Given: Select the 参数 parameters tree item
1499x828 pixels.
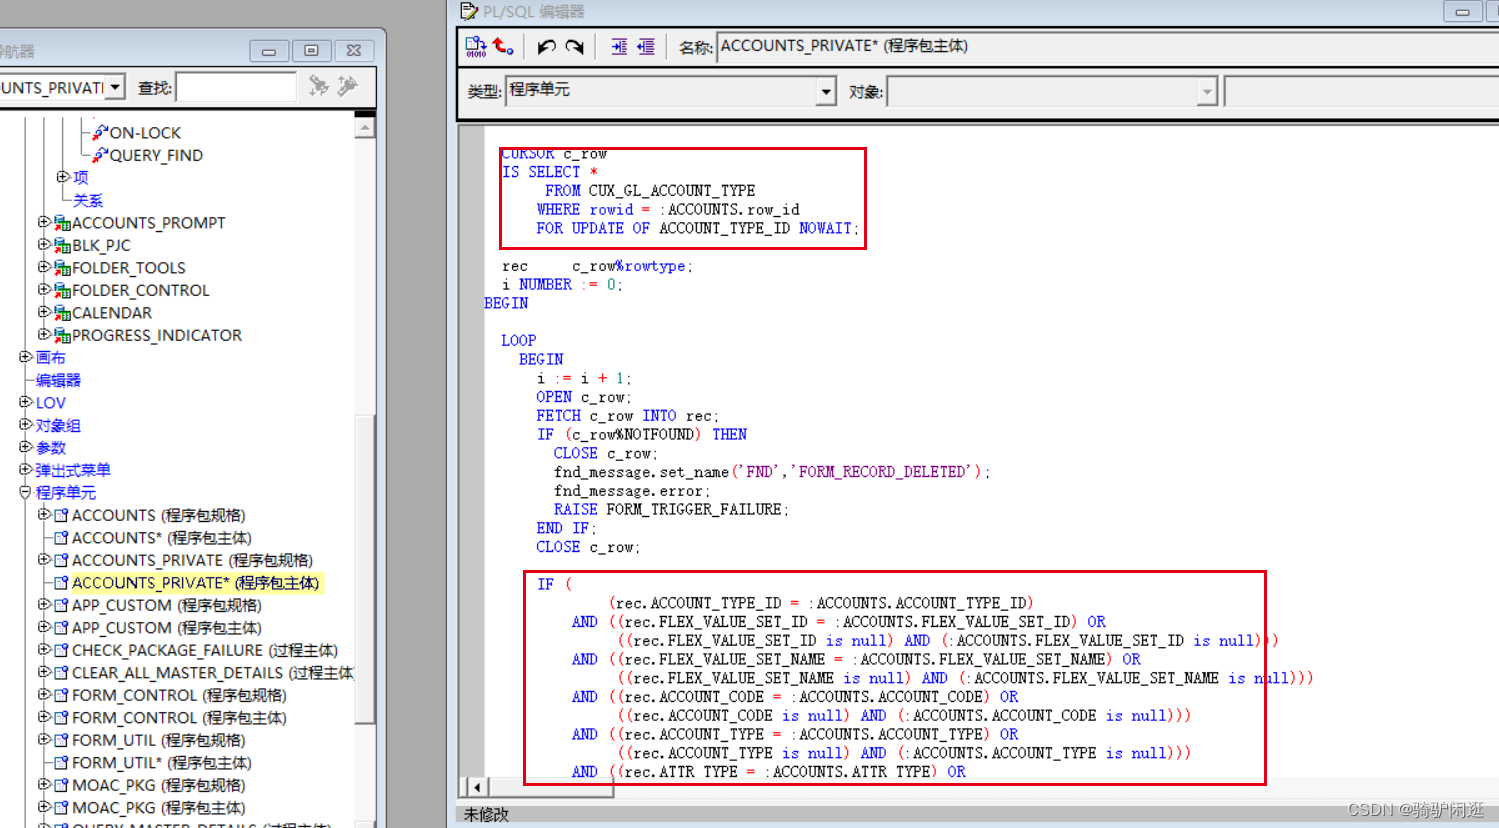Looking at the screenshot, I should coord(51,448).
